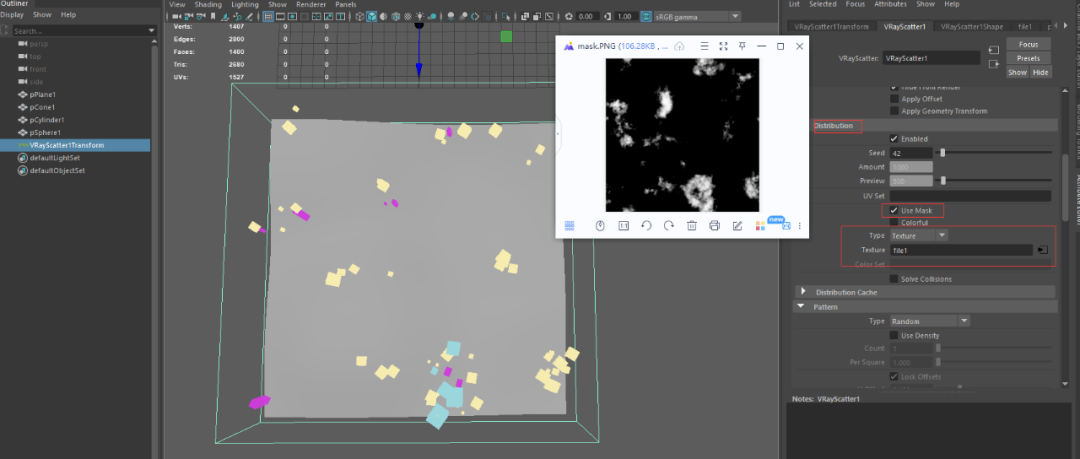Click rotate clockwise icon in image viewer
1080x459 pixels.
[668, 226]
